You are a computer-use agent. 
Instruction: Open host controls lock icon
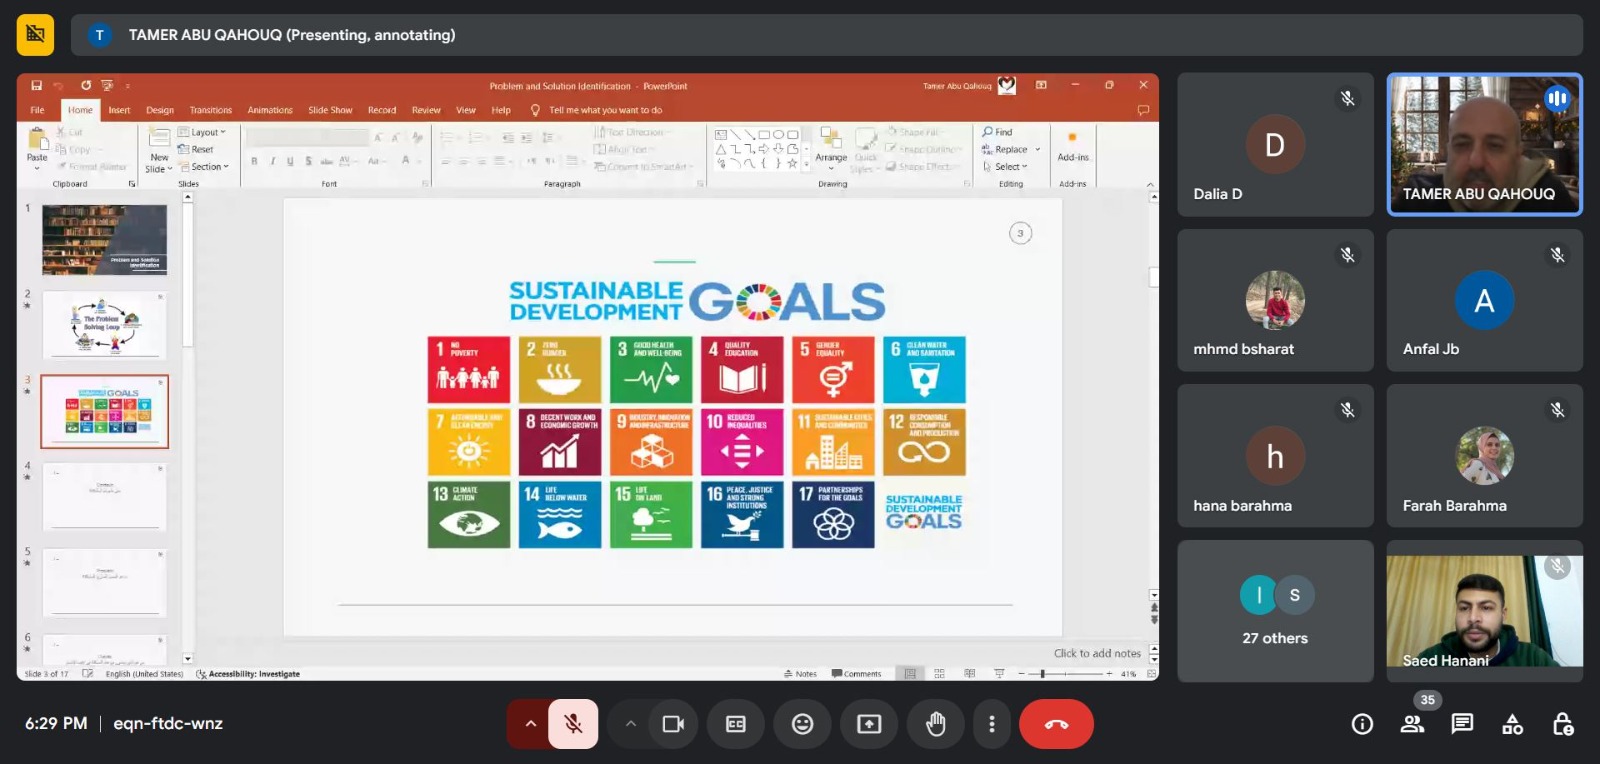pyautogui.click(x=1562, y=724)
